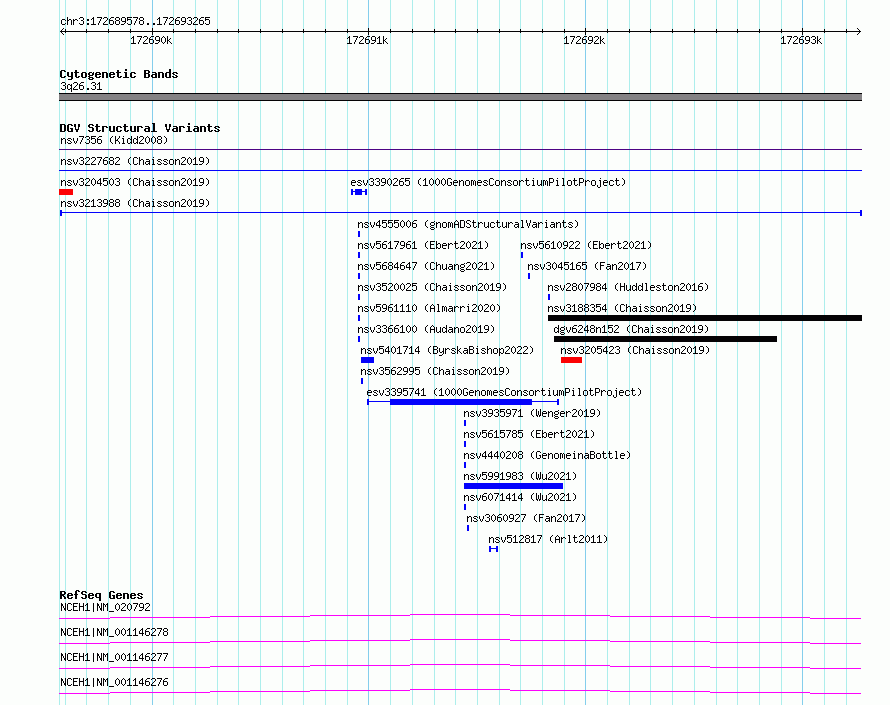The image size is (890, 705).
Task: Click the 172691k ruler position
Action: (367, 40)
